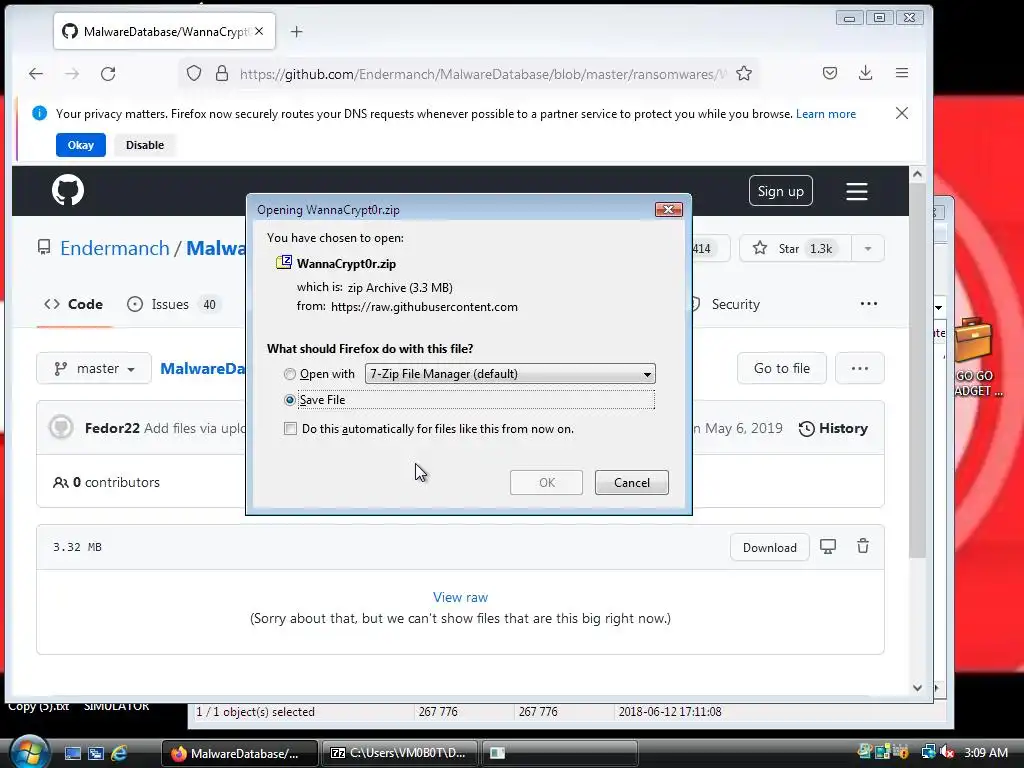
Task: Open the tracking protection shield icon
Action: [194, 73]
